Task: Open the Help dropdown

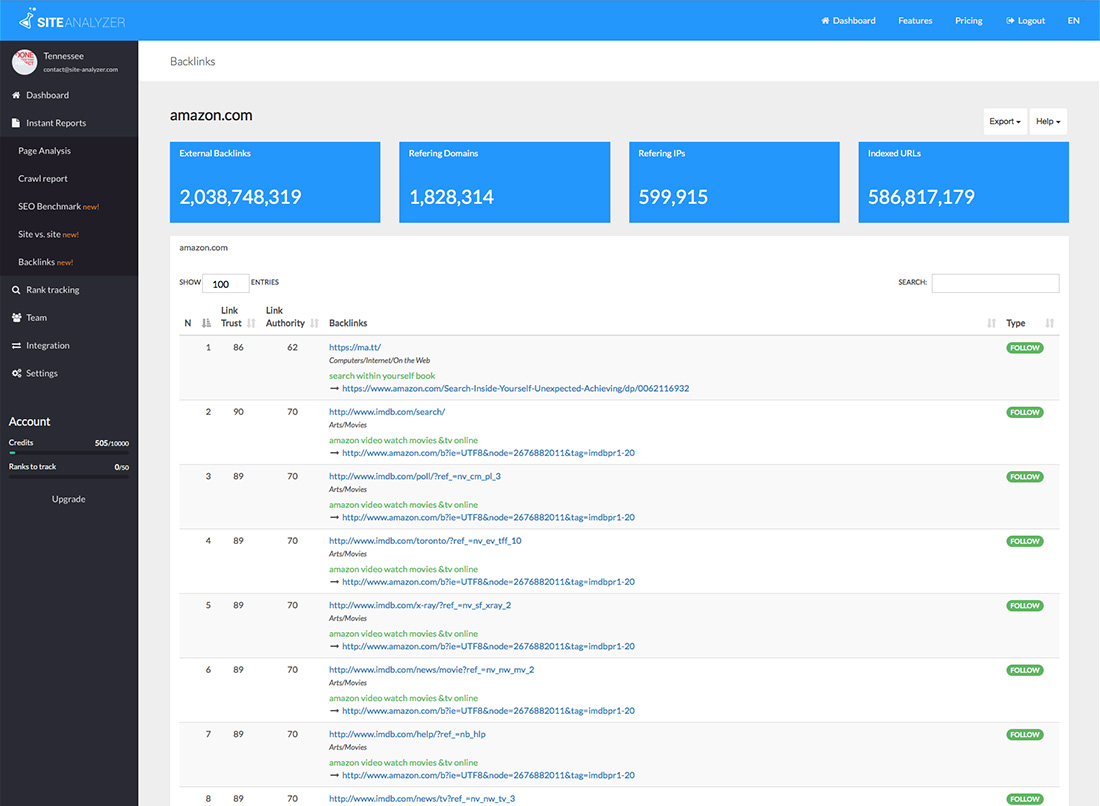Action: pyautogui.click(x=1048, y=121)
